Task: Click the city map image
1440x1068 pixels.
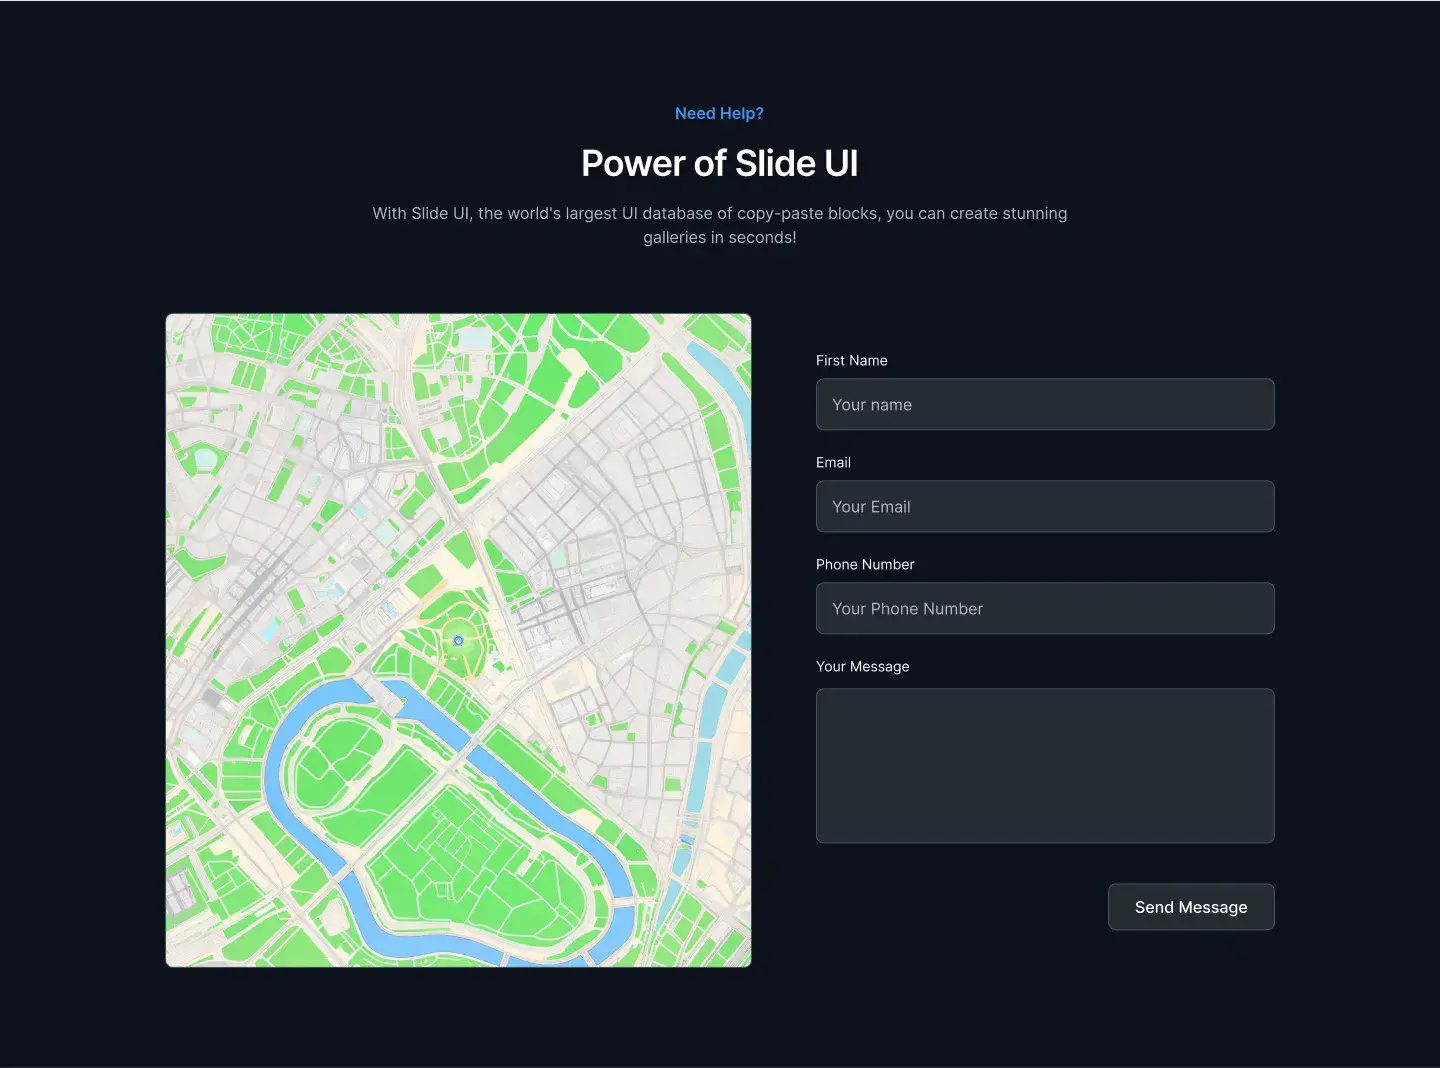Action: click(x=458, y=640)
